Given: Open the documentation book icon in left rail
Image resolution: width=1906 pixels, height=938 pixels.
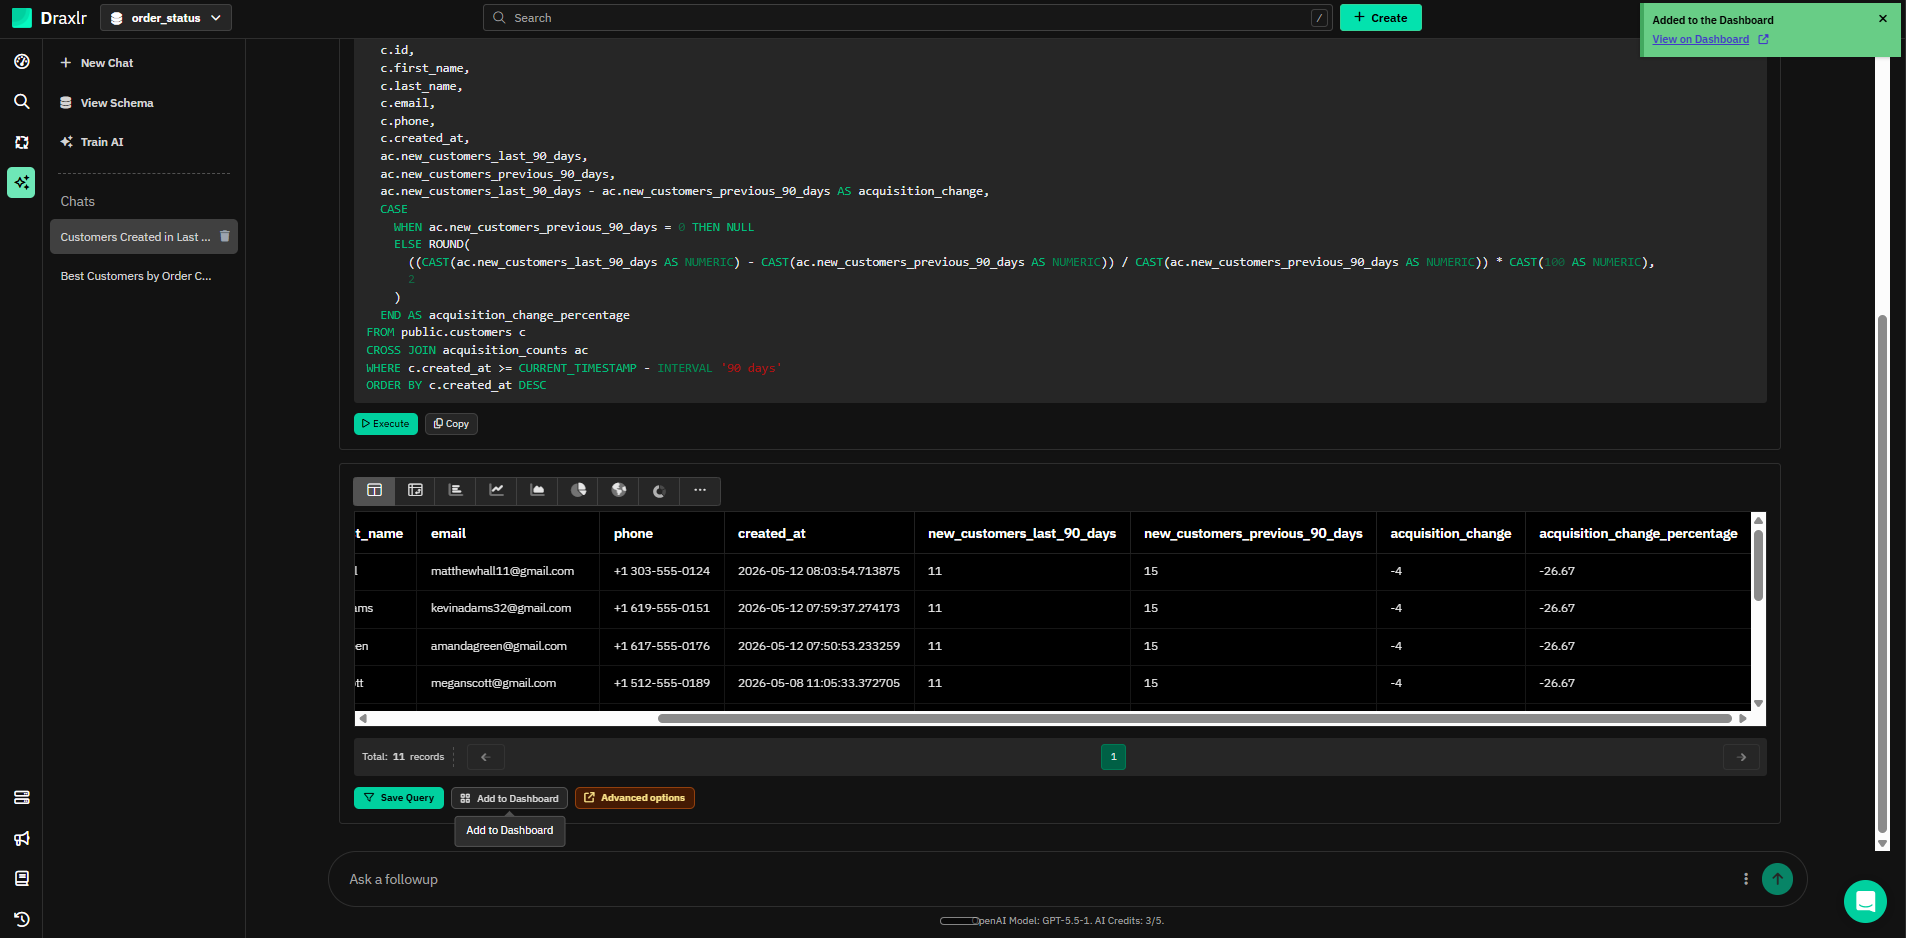Looking at the screenshot, I should tap(21, 878).
